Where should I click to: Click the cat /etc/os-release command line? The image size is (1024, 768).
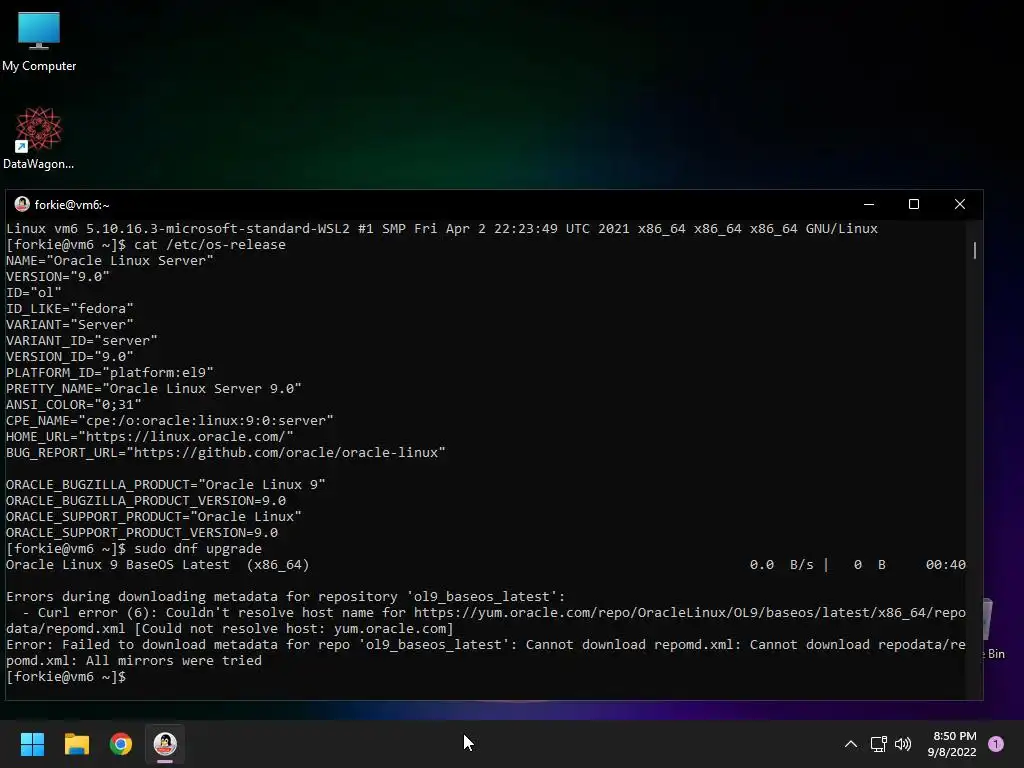[146, 245]
